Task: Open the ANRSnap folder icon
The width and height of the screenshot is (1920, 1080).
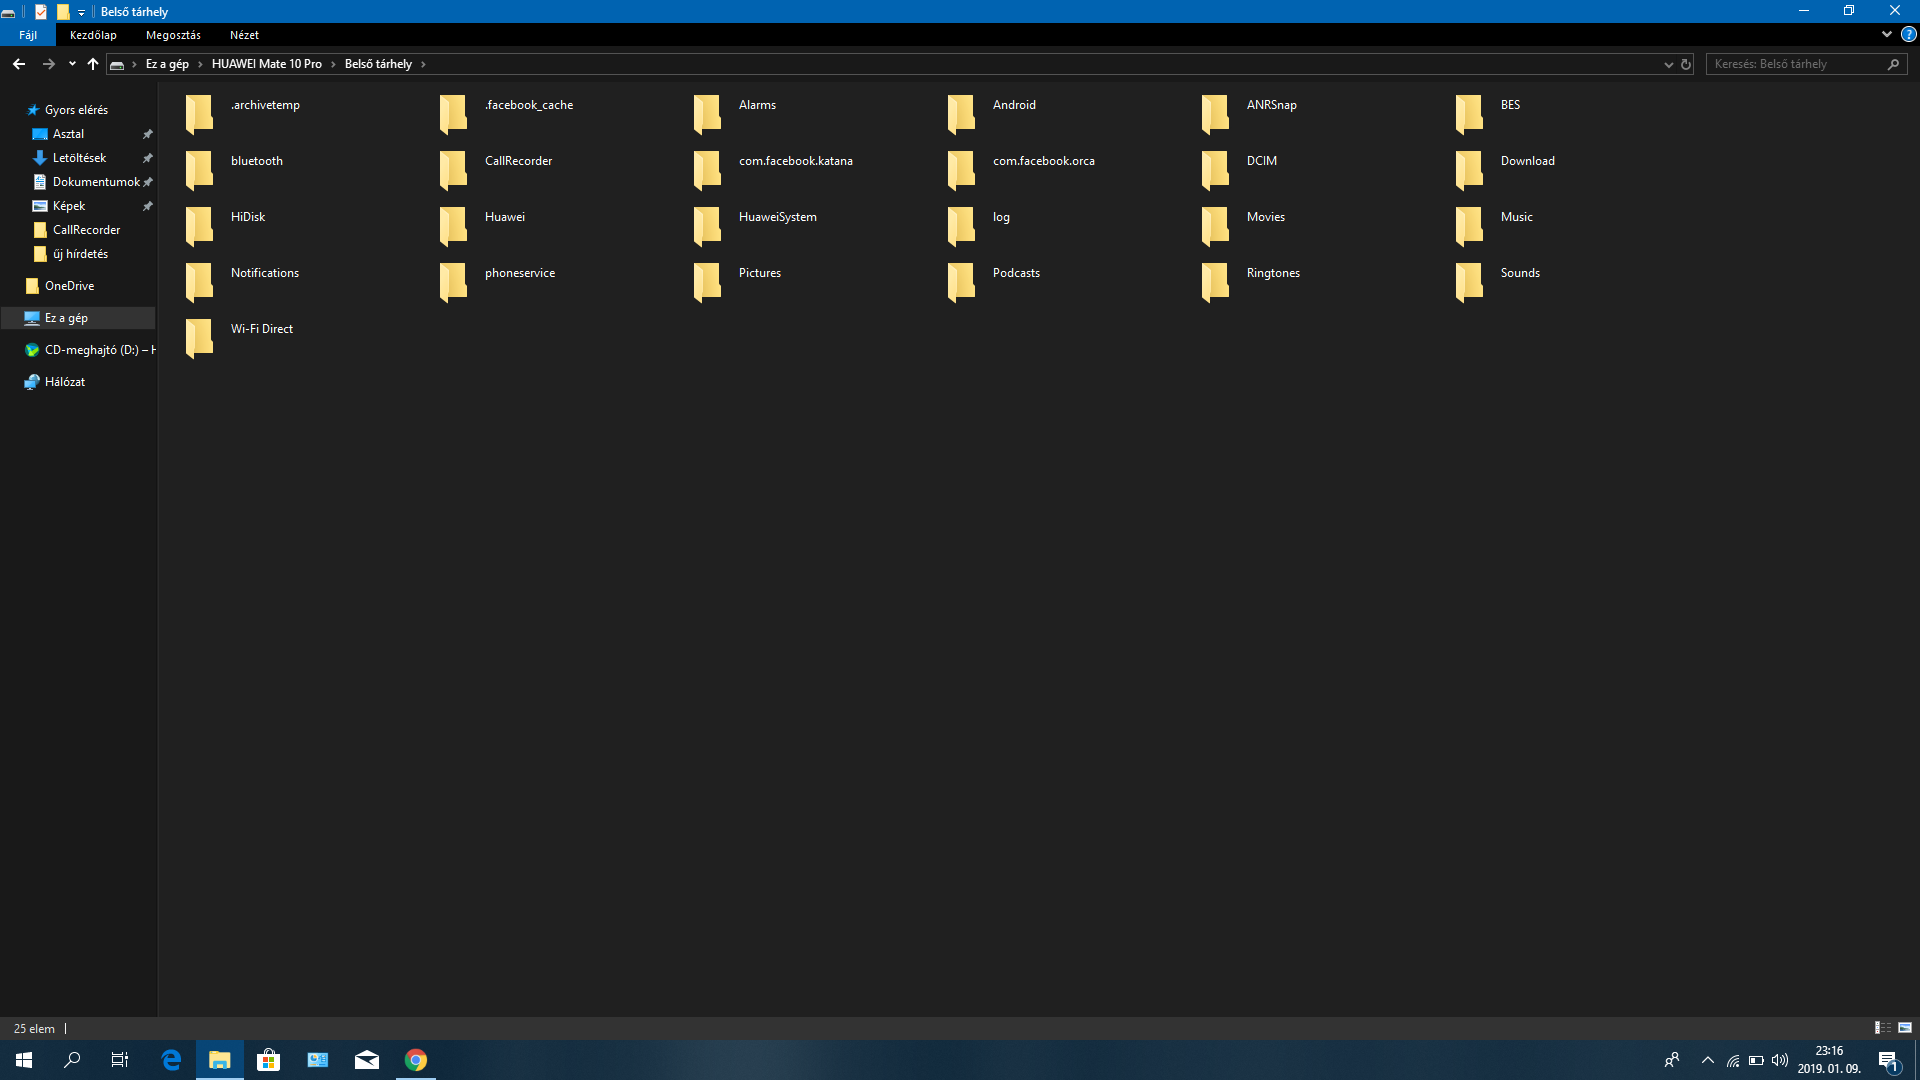Action: point(1215,114)
